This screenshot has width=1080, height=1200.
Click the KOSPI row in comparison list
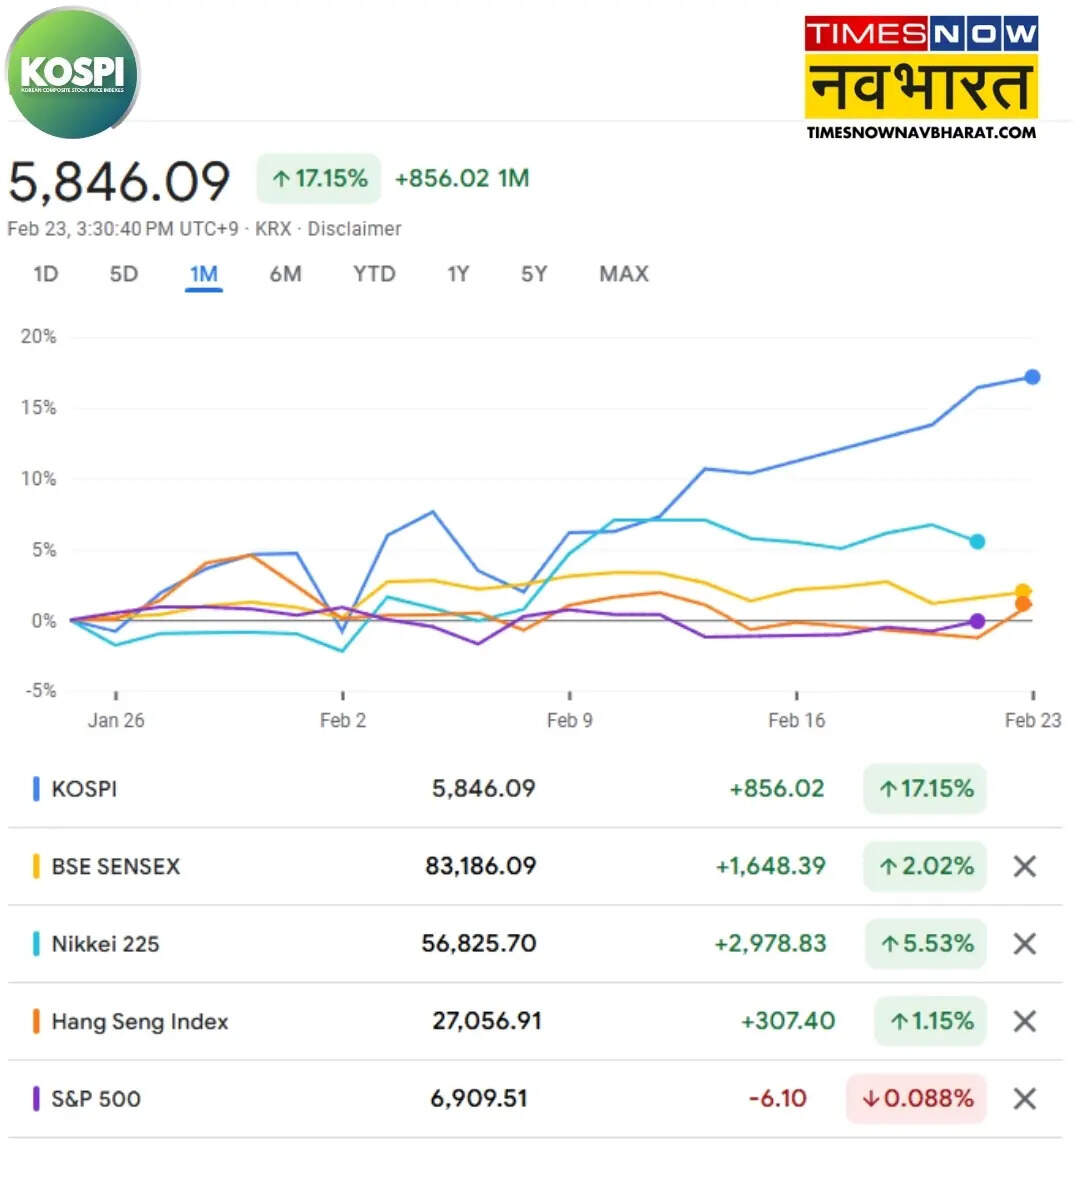point(84,789)
